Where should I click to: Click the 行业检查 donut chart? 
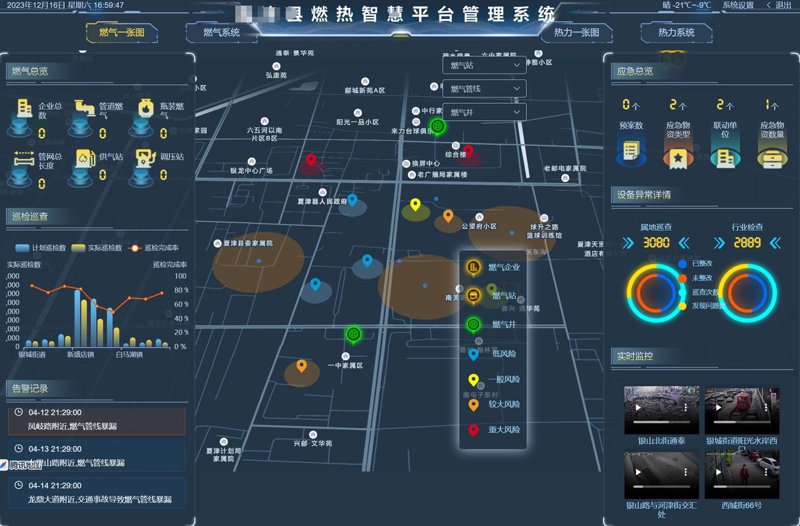(748, 293)
